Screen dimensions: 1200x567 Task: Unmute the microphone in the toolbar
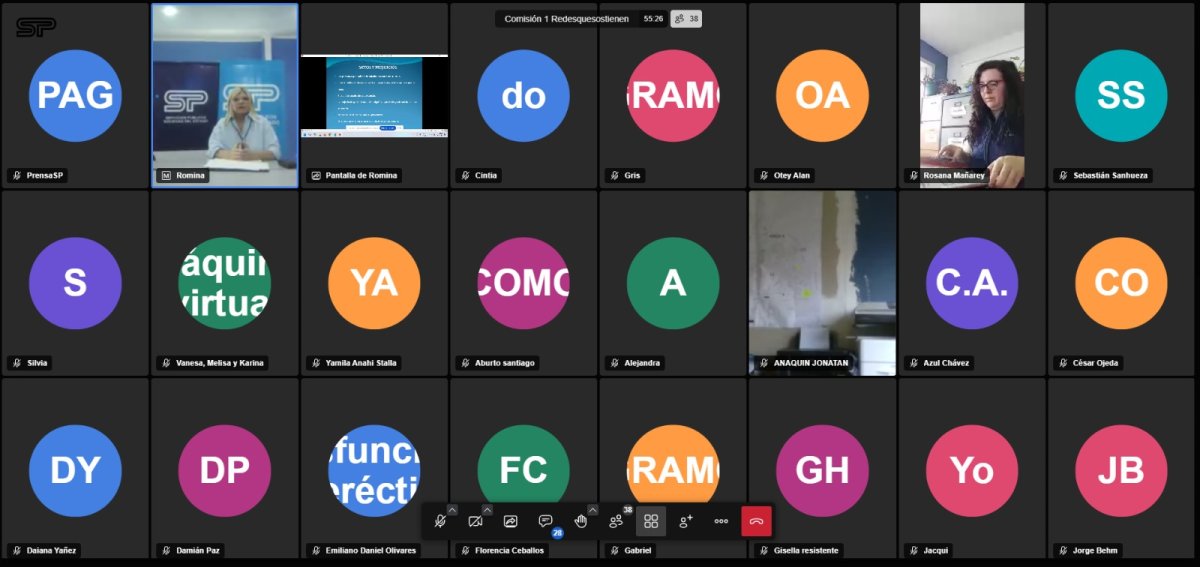tap(439, 521)
